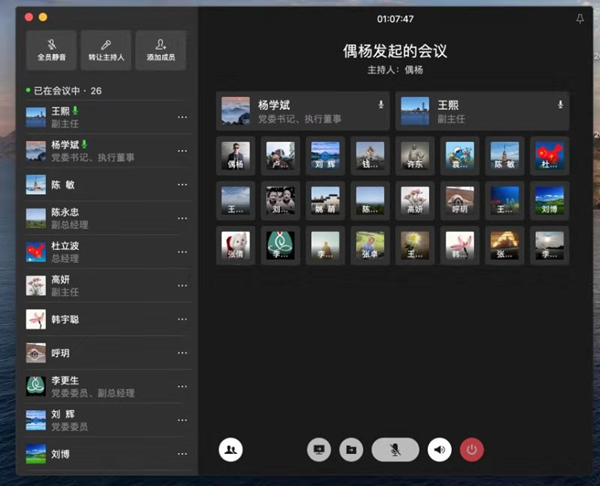Click 高妍 avatar in the participant list

pyautogui.click(x=36, y=285)
